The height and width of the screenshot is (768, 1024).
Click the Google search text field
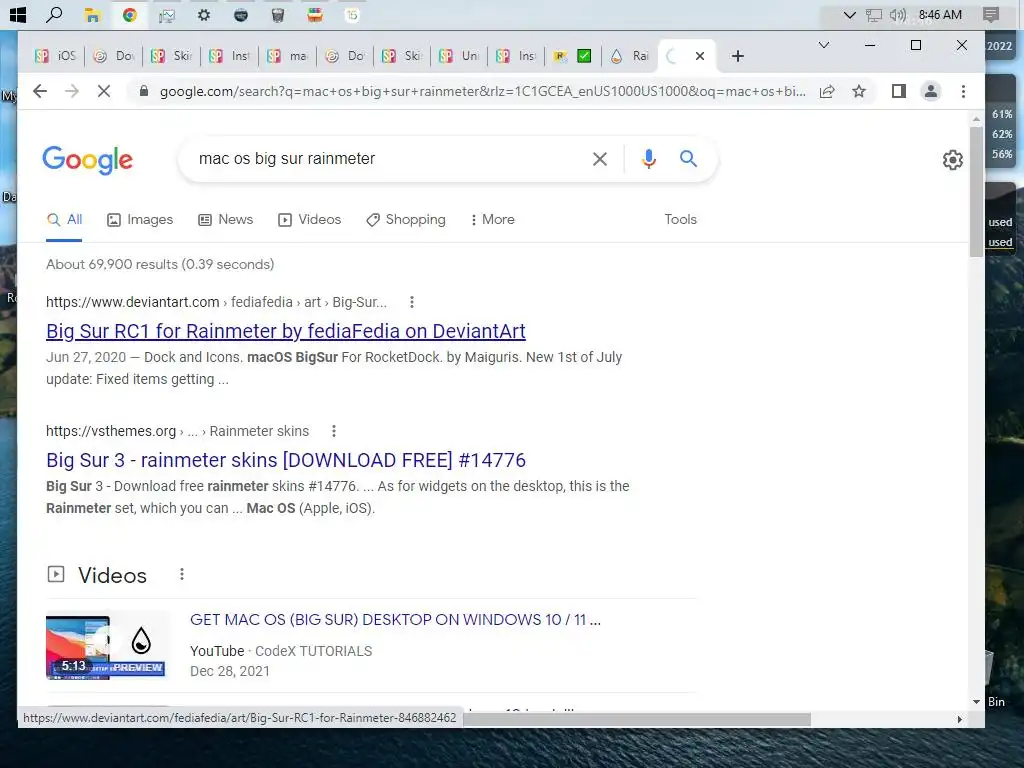click(x=389, y=159)
